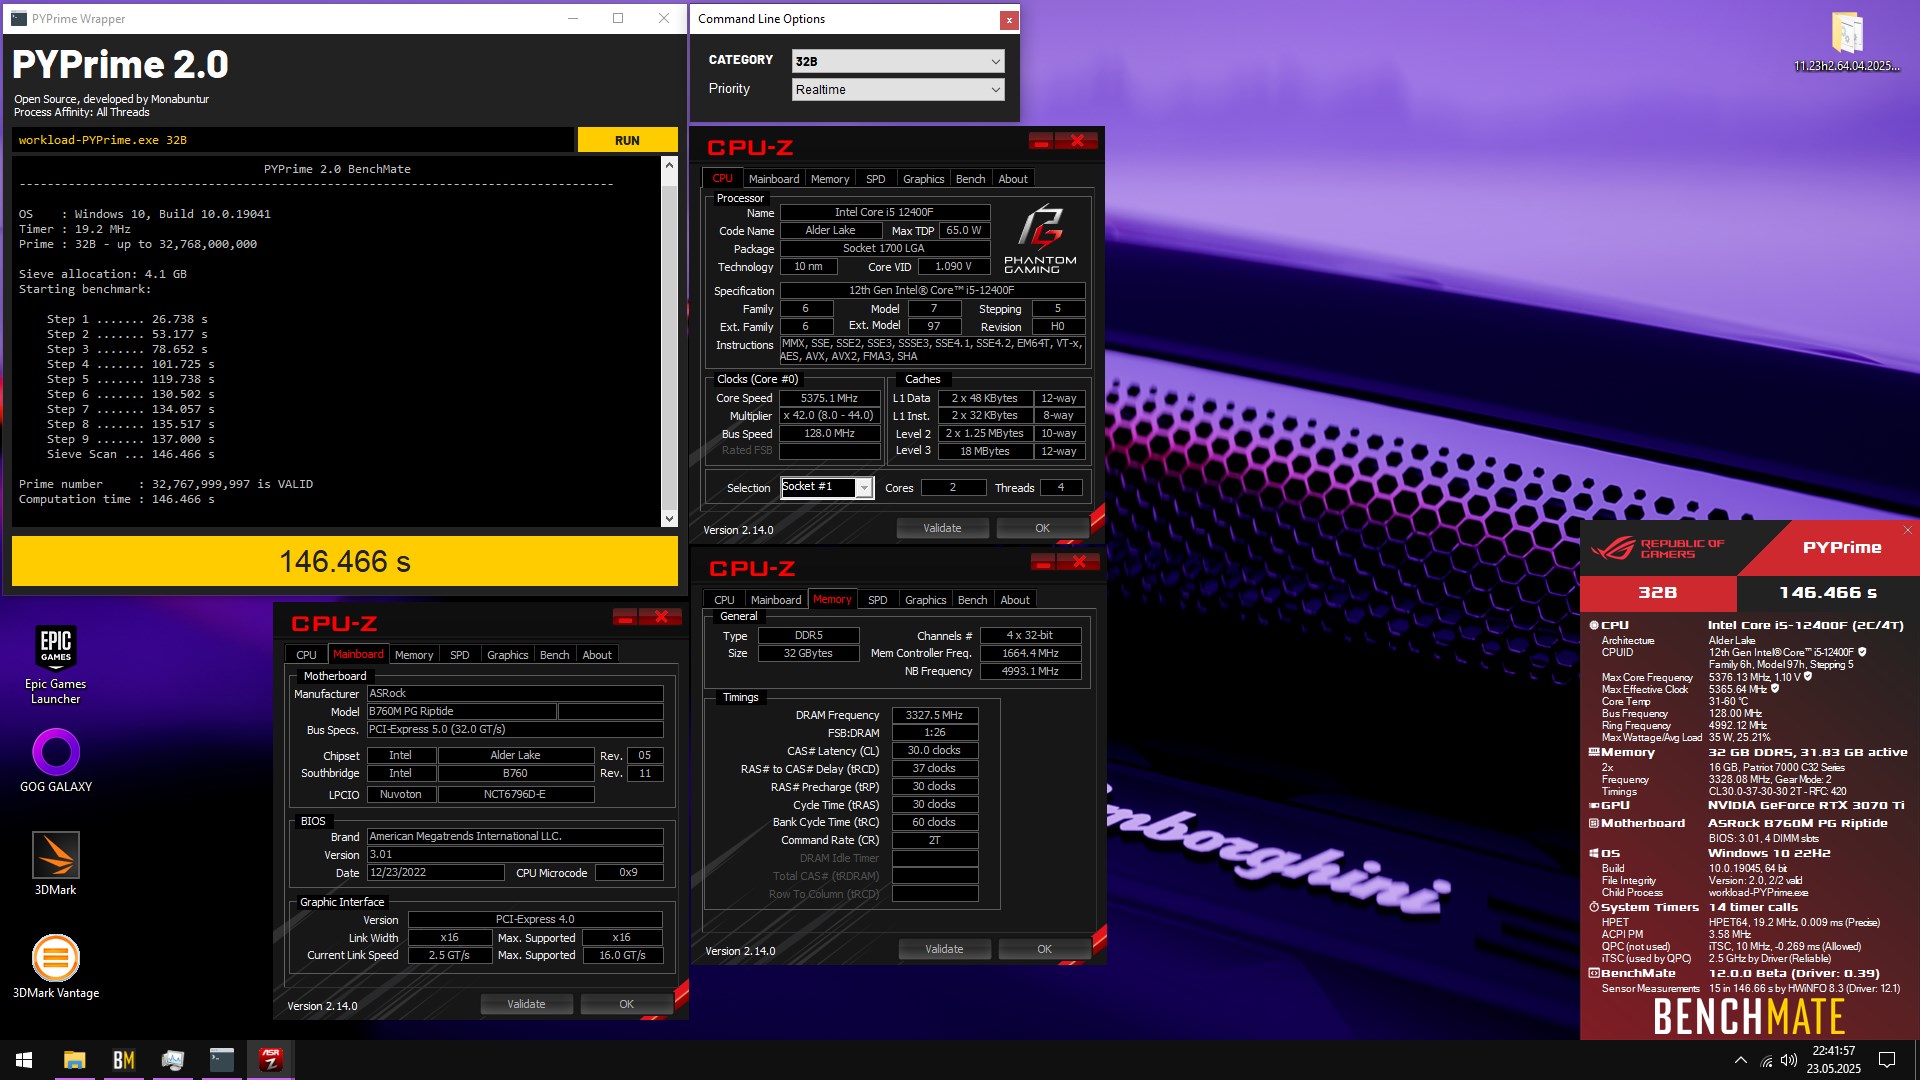Launch 3DMark Vantage desktop shortcut
This screenshot has width=1920, height=1080.
56,966
